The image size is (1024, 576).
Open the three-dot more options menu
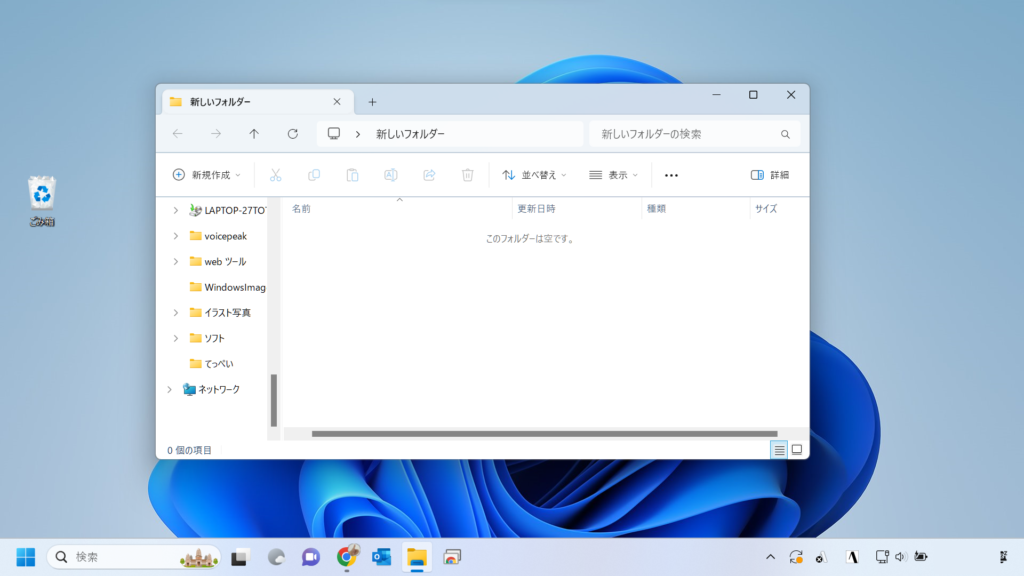[x=671, y=175]
